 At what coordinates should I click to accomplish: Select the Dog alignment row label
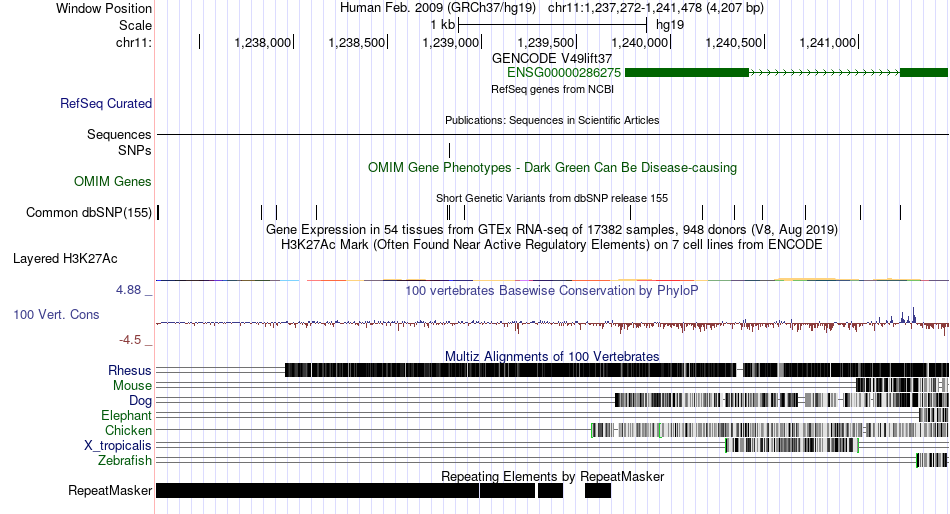coord(140,401)
